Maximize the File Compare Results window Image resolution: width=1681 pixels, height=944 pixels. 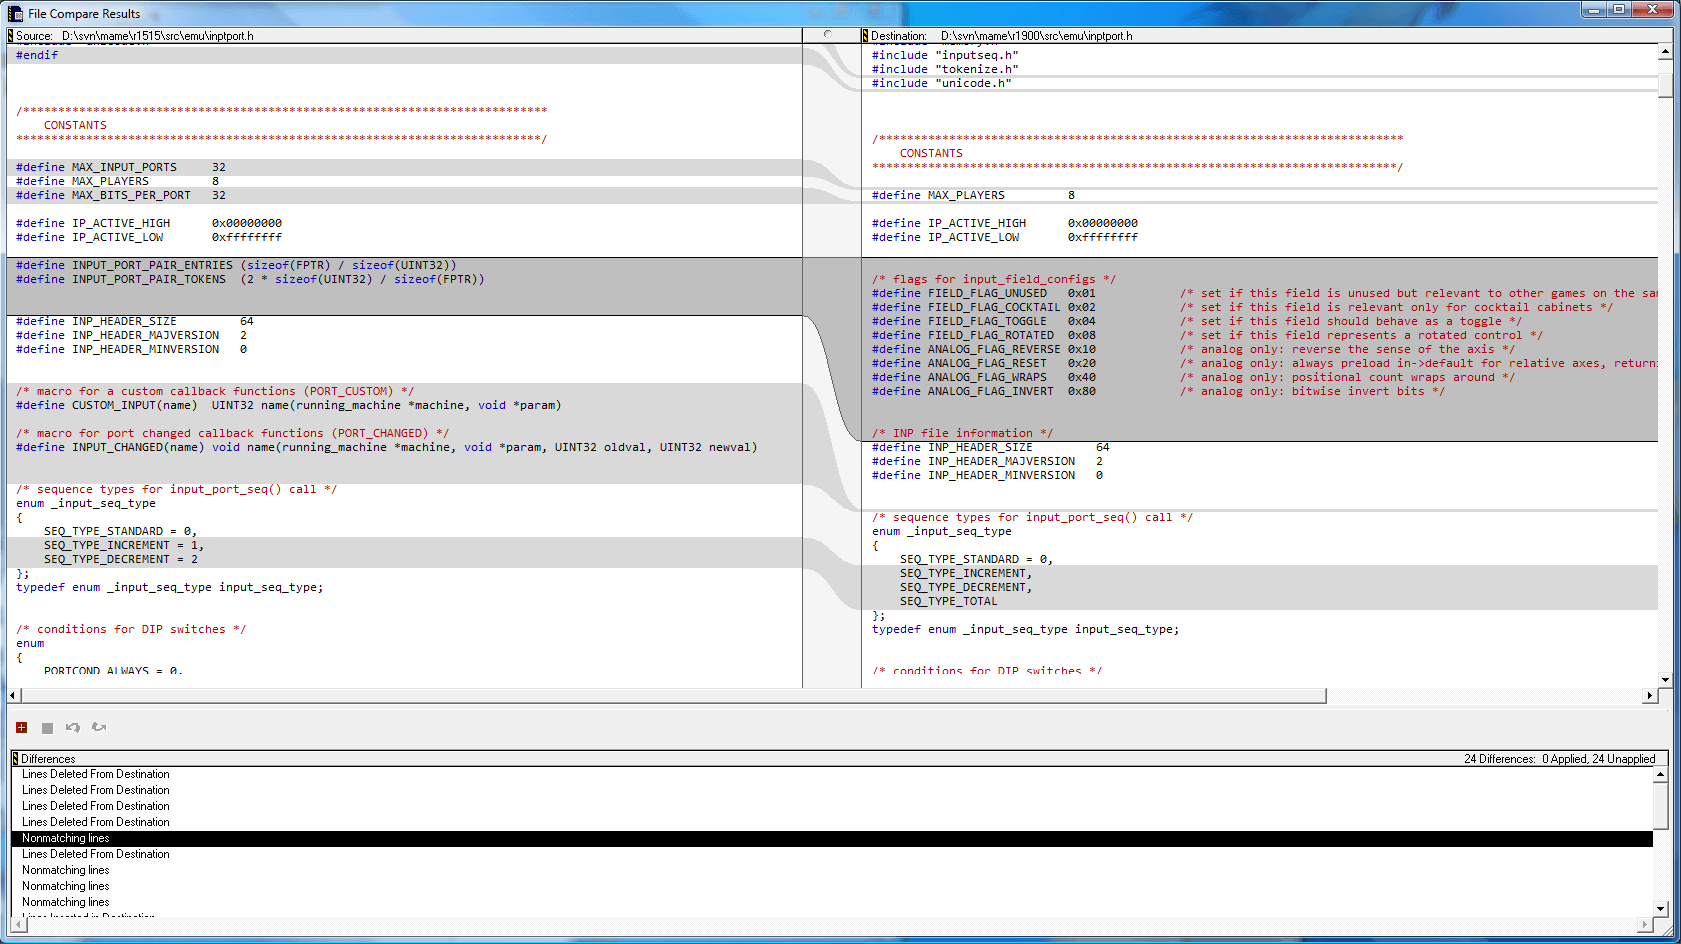click(x=1619, y=9)
